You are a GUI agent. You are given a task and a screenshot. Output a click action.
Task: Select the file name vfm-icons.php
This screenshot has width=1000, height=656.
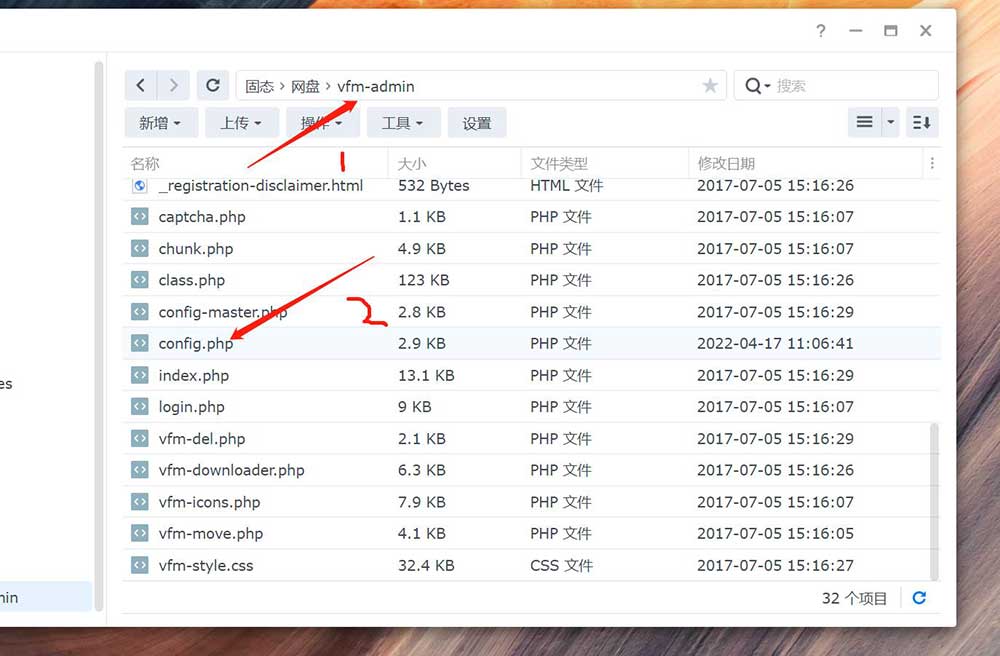coord(209,502)
